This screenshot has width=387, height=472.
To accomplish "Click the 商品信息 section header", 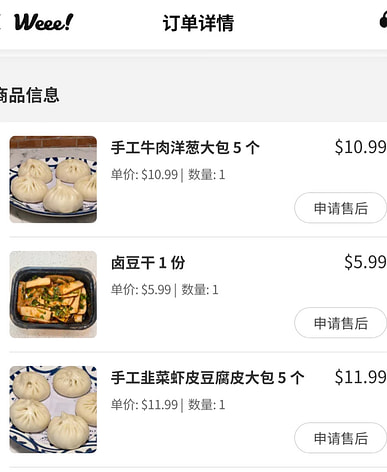I will coord(29,95).
